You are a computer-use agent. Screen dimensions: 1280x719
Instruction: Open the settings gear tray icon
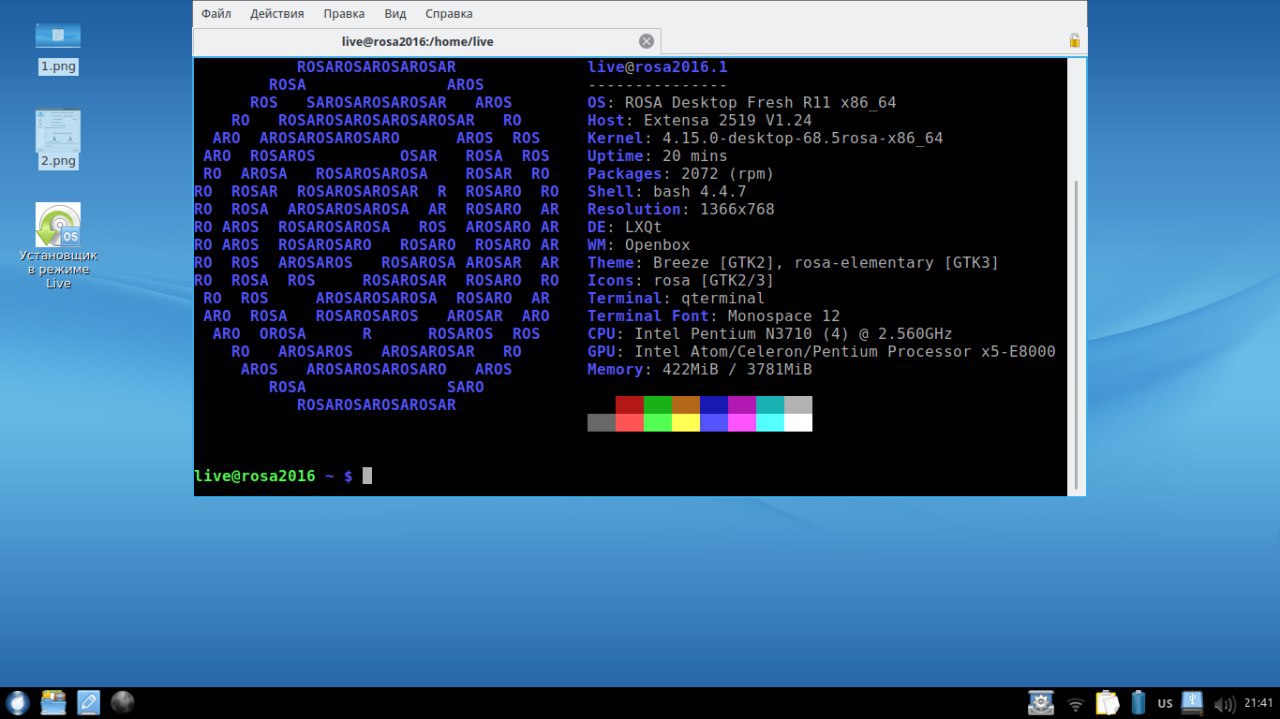(x=1041, y=703)
